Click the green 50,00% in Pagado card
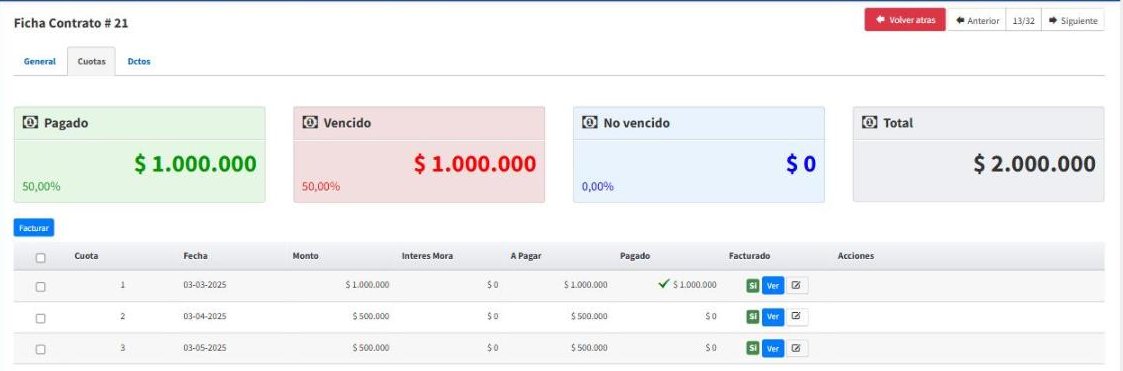The image size is (1123, 371). click(x=42, y=187)
